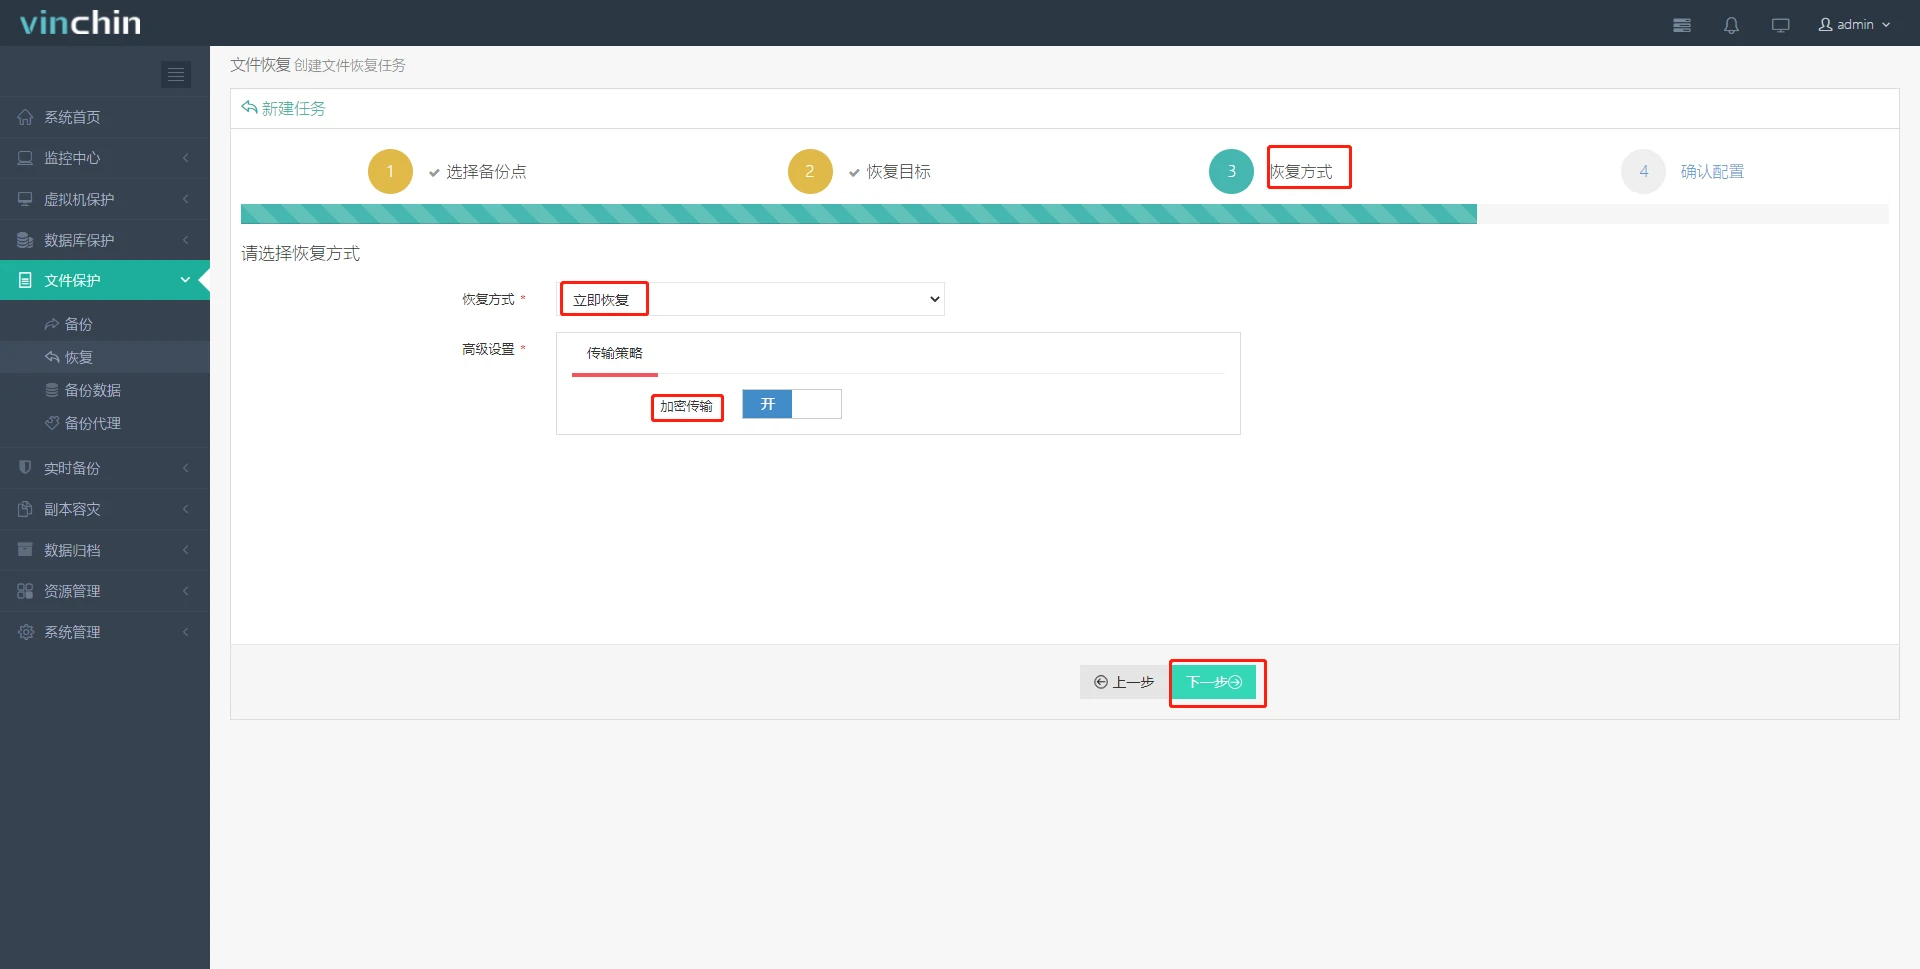Viewport: 1920px width, 969px height.
Task: Click the step 2 circle icon
Action: pyautogui.click(x=810, y=171)
